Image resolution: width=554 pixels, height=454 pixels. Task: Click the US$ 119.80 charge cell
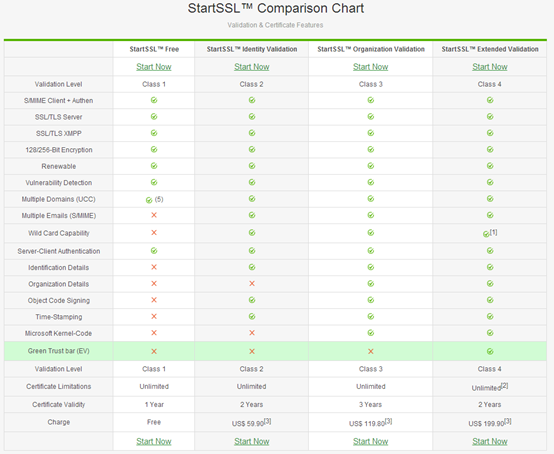click(x=371, y=422)
